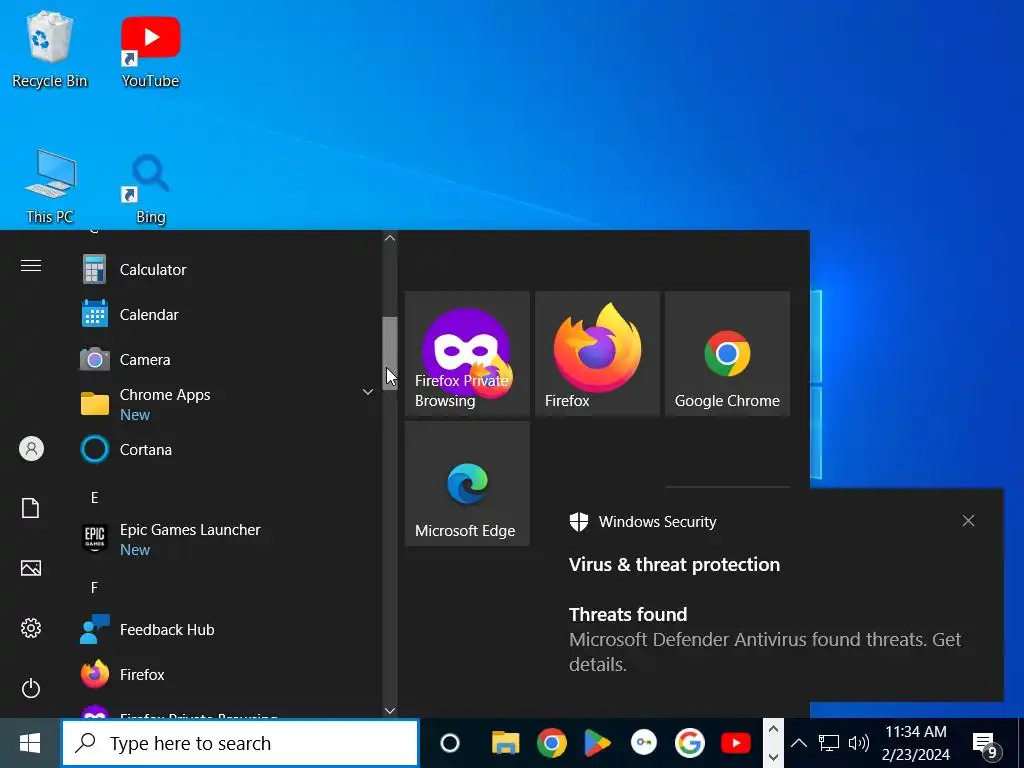1024x768 pixels.
Task: Open Documents from the Start sidebar
Action: point(31,508)
